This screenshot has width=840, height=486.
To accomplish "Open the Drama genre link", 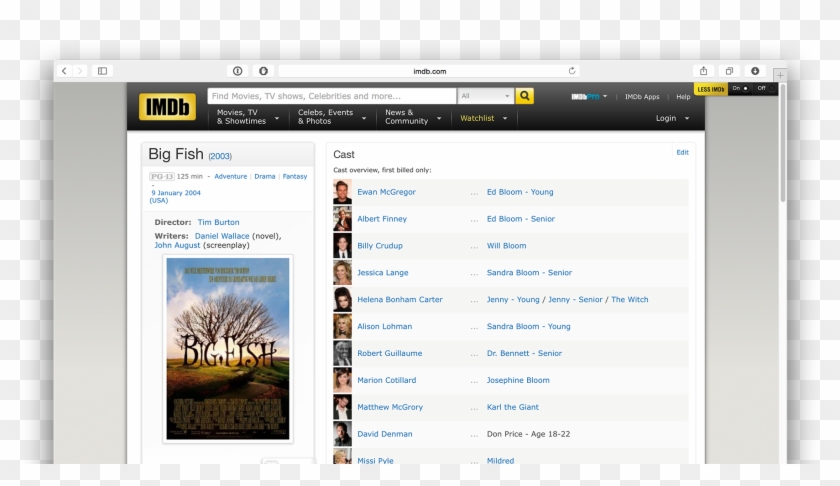I will click(265, 176).
